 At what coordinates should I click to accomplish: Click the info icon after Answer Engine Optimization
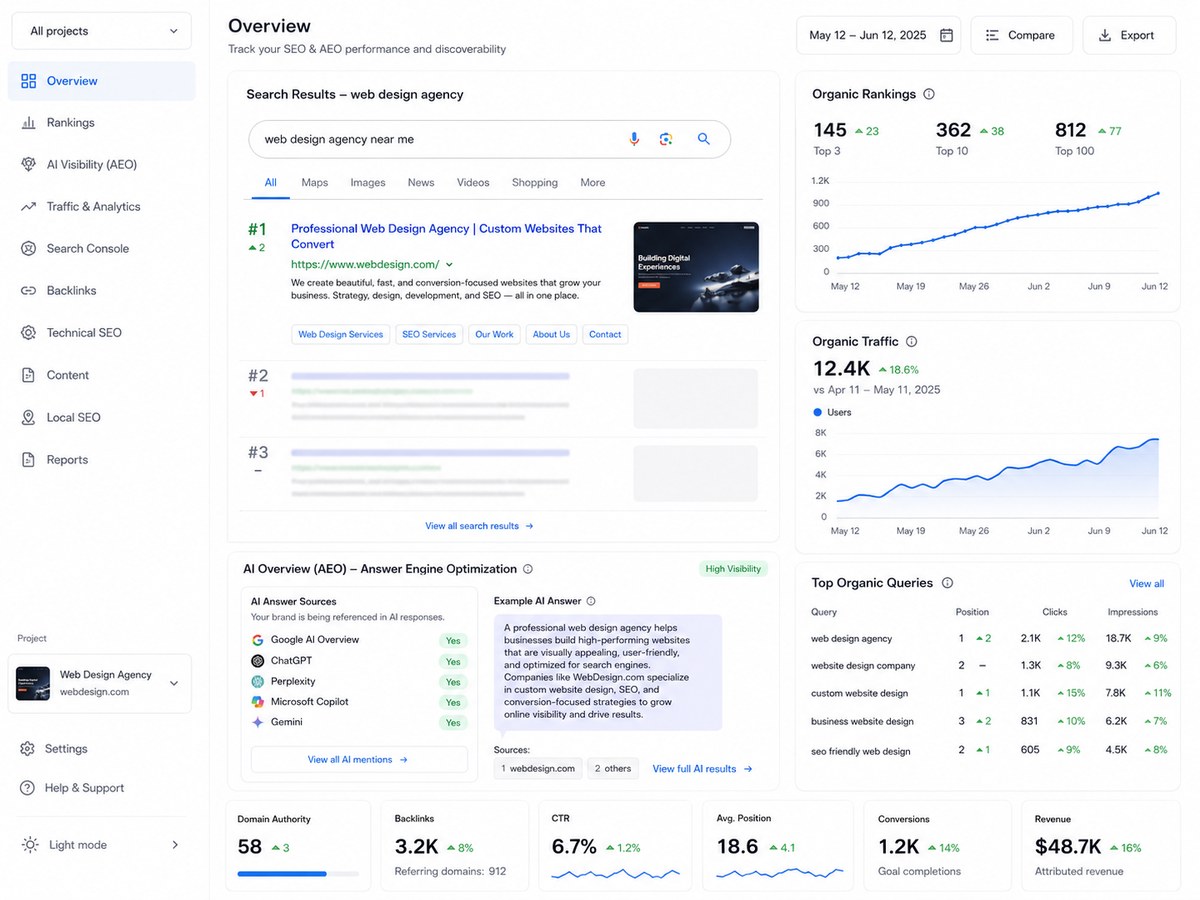(x=528, y=569)
